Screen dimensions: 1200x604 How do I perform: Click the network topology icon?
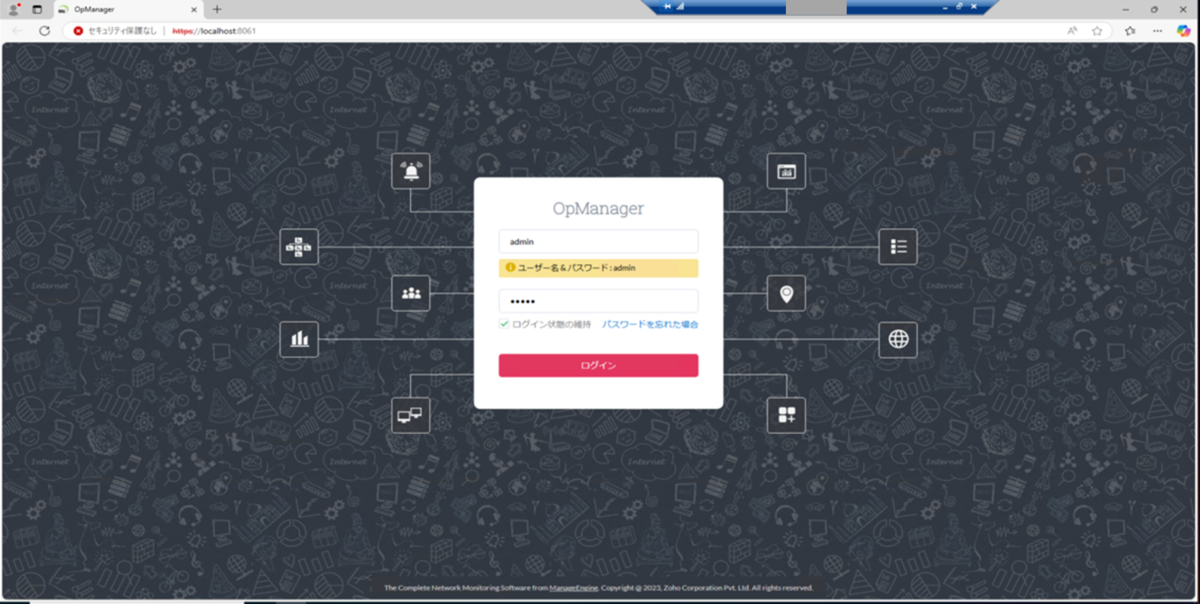[299, 246]
